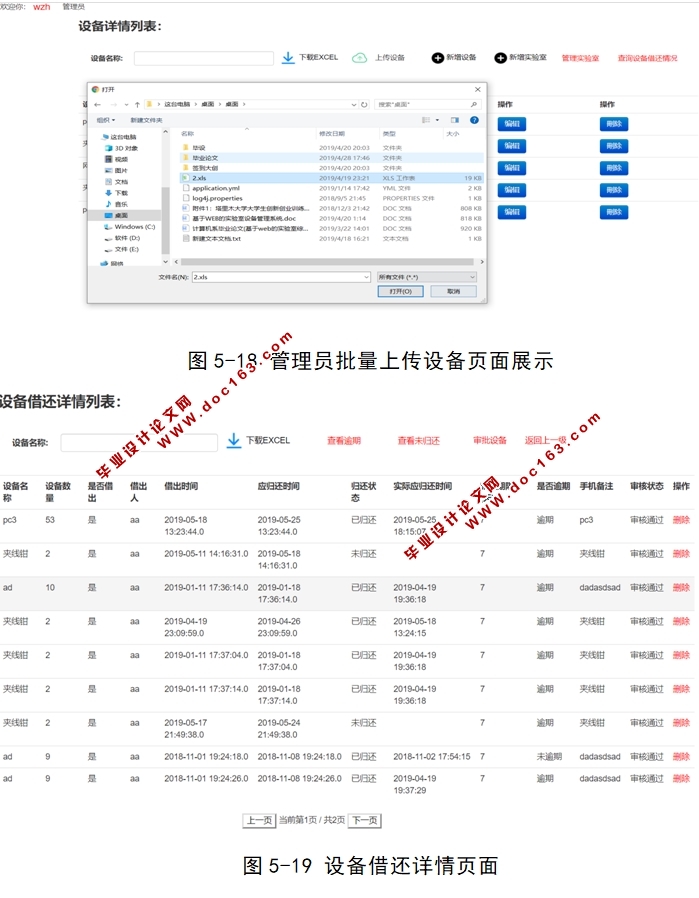Click the 返回上一级 link
The width and height of the screenshot is (699, 898).
(546, 440)
